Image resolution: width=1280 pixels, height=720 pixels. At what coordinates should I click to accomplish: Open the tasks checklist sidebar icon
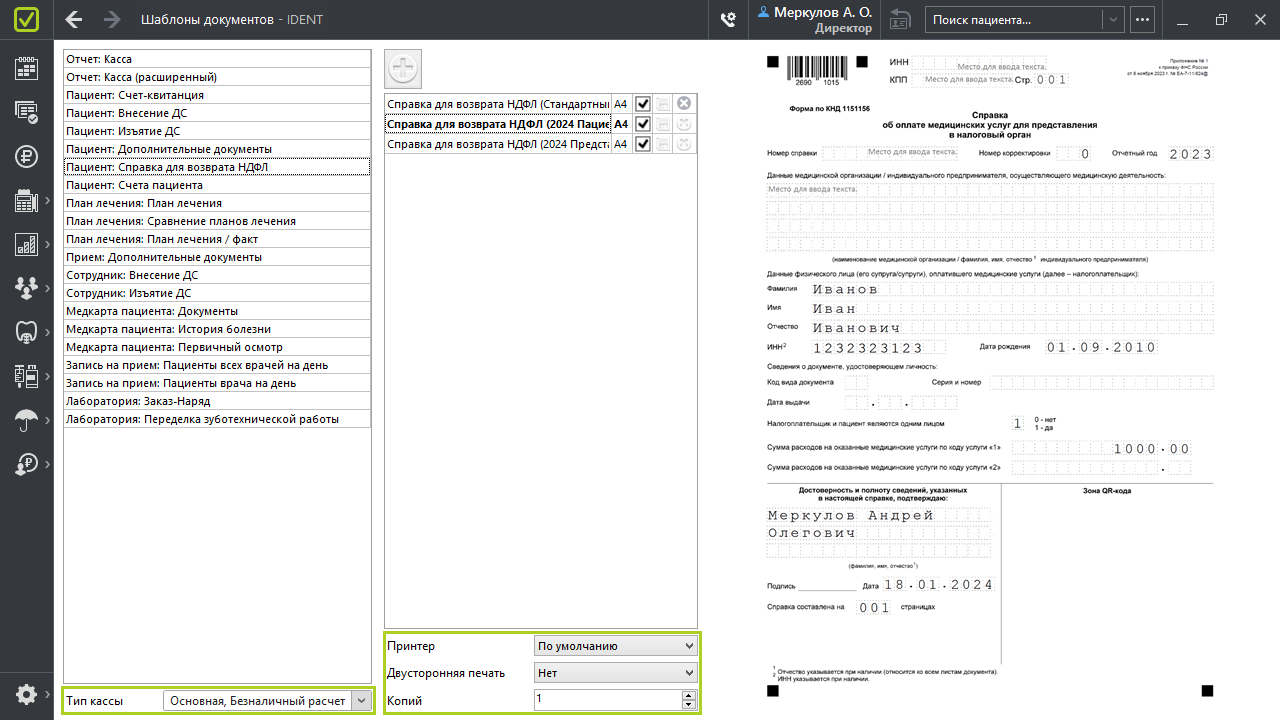click(27, 112)
